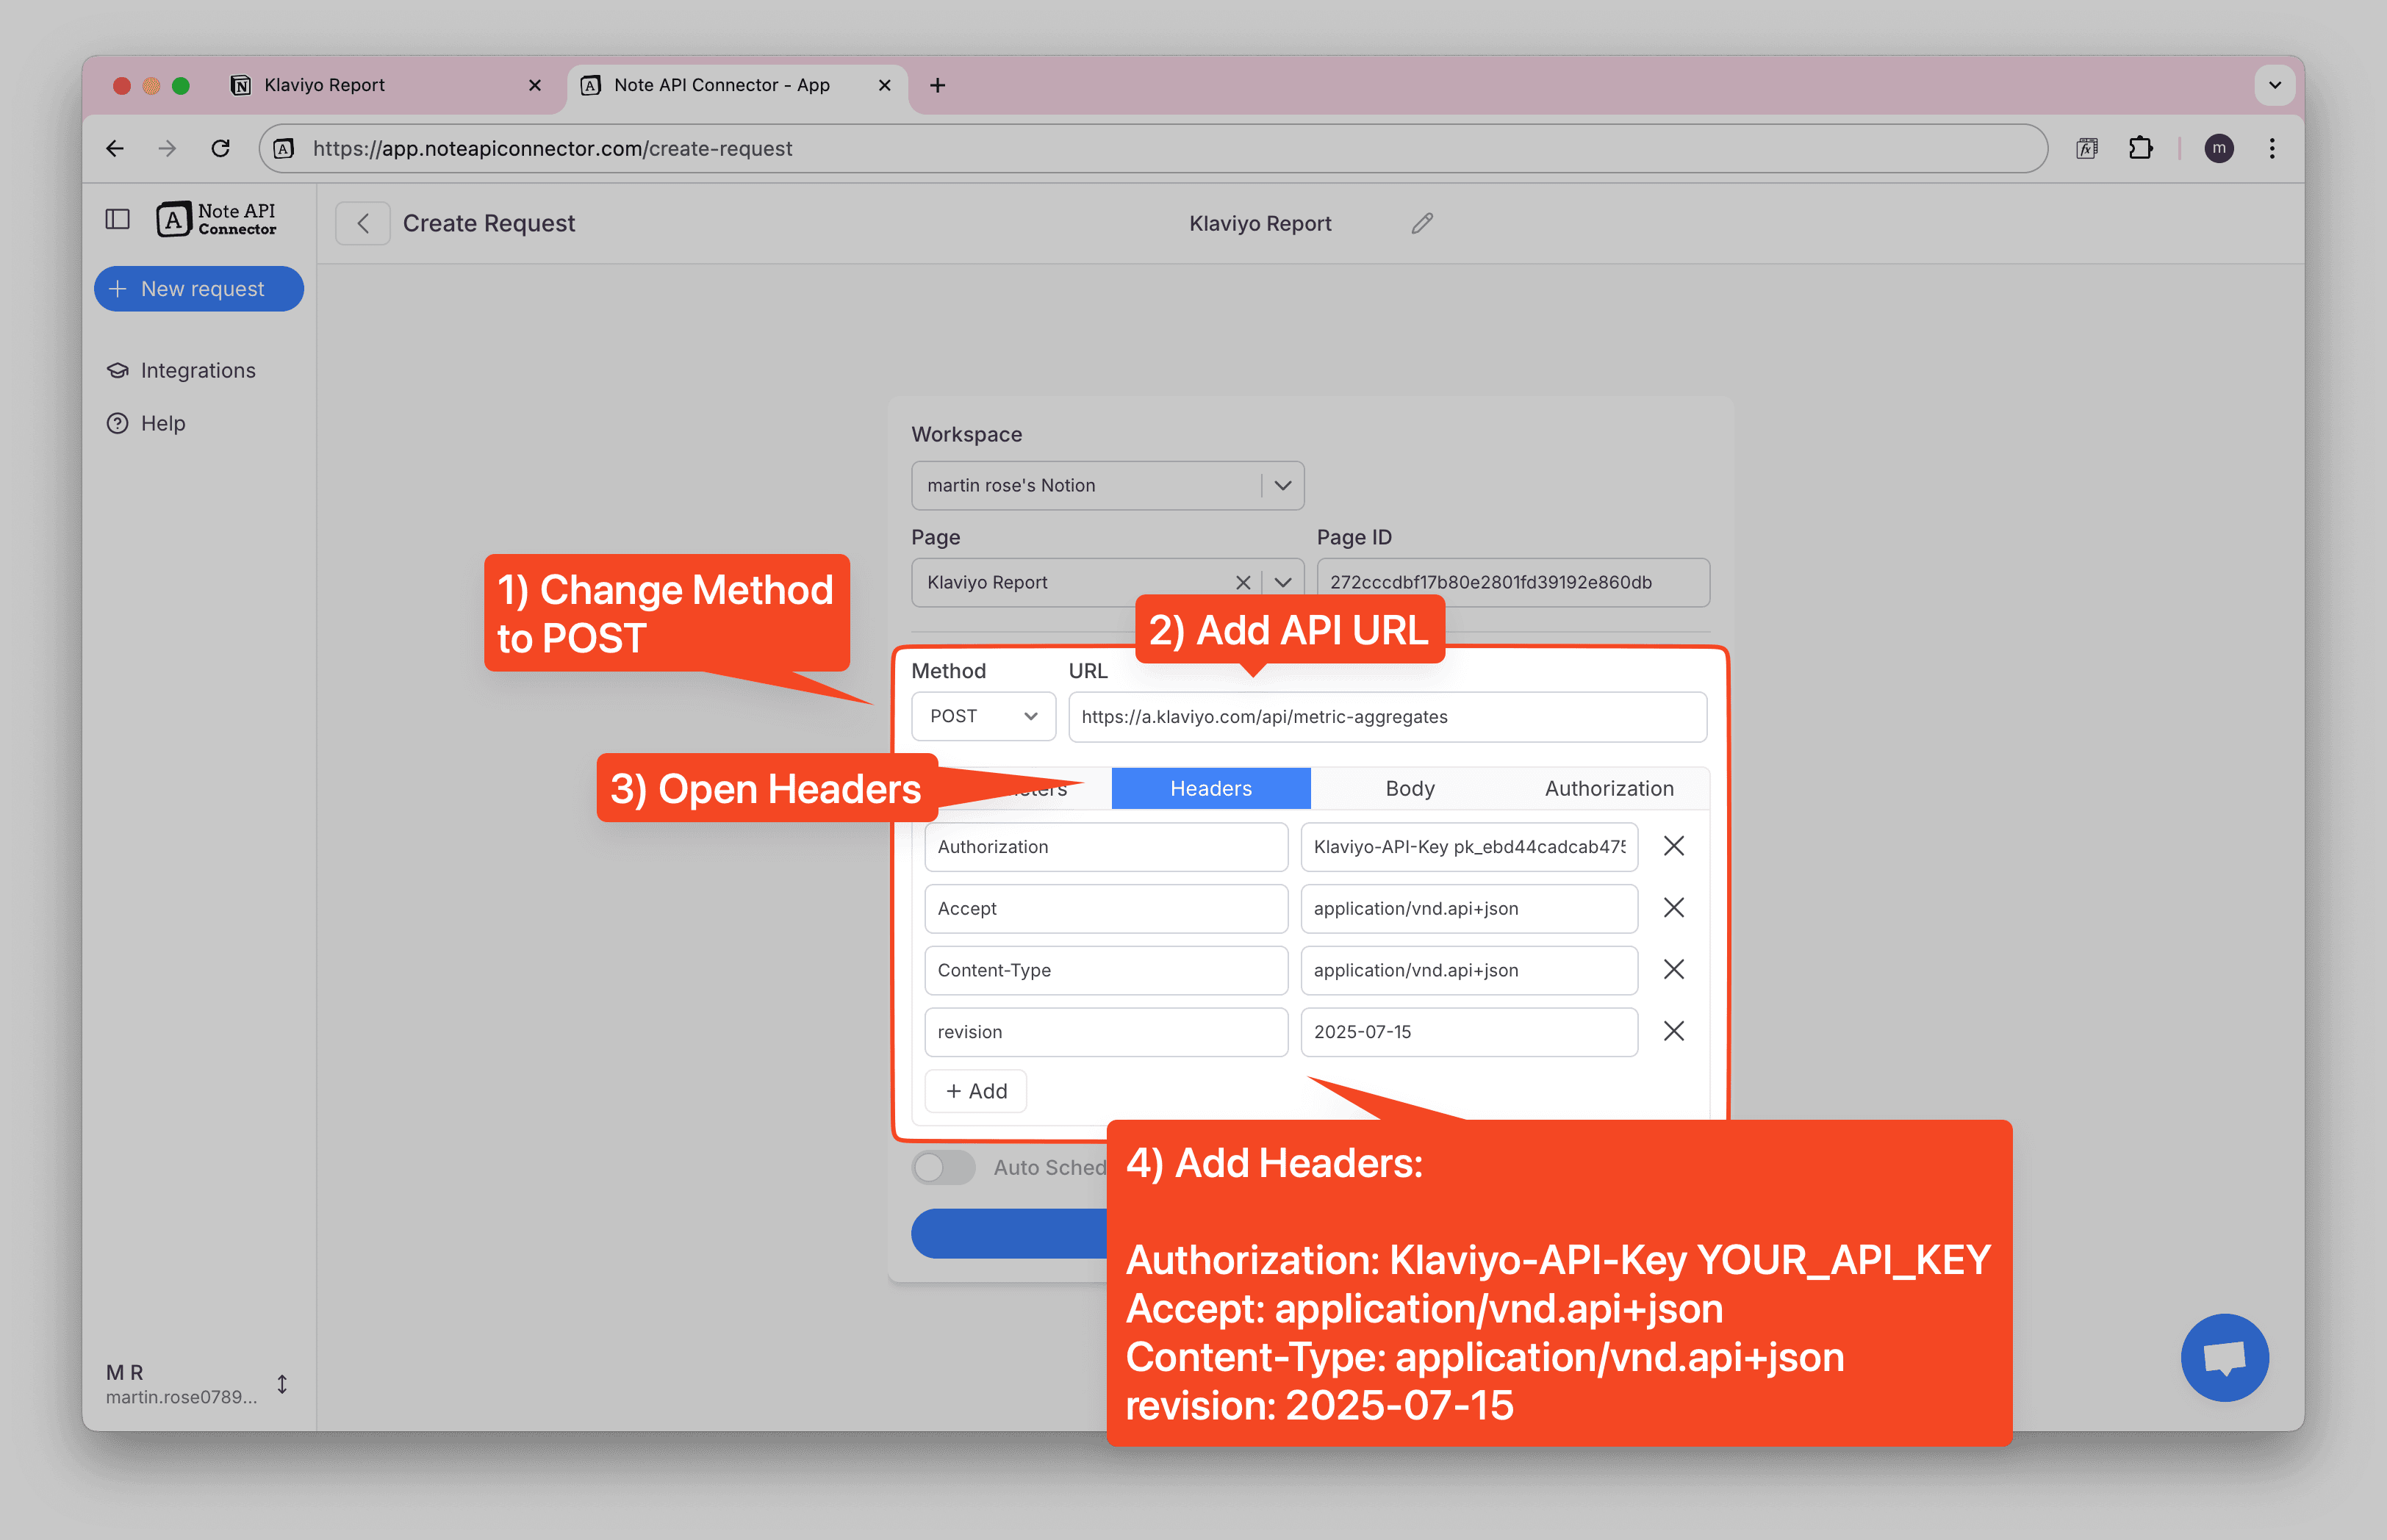The height and width of the screenshot is (1540, 2387).
Task: Open a new browser tab
Action: pos(937,85)
